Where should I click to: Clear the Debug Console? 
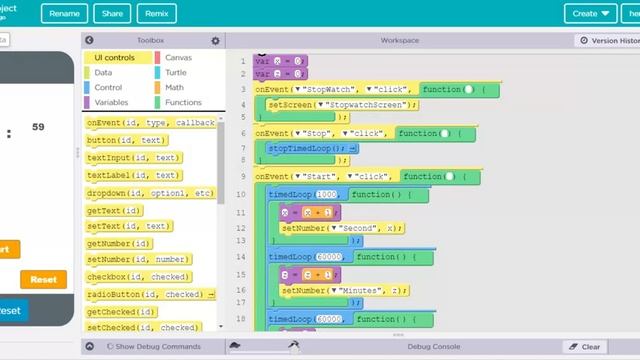pos(585,347)
